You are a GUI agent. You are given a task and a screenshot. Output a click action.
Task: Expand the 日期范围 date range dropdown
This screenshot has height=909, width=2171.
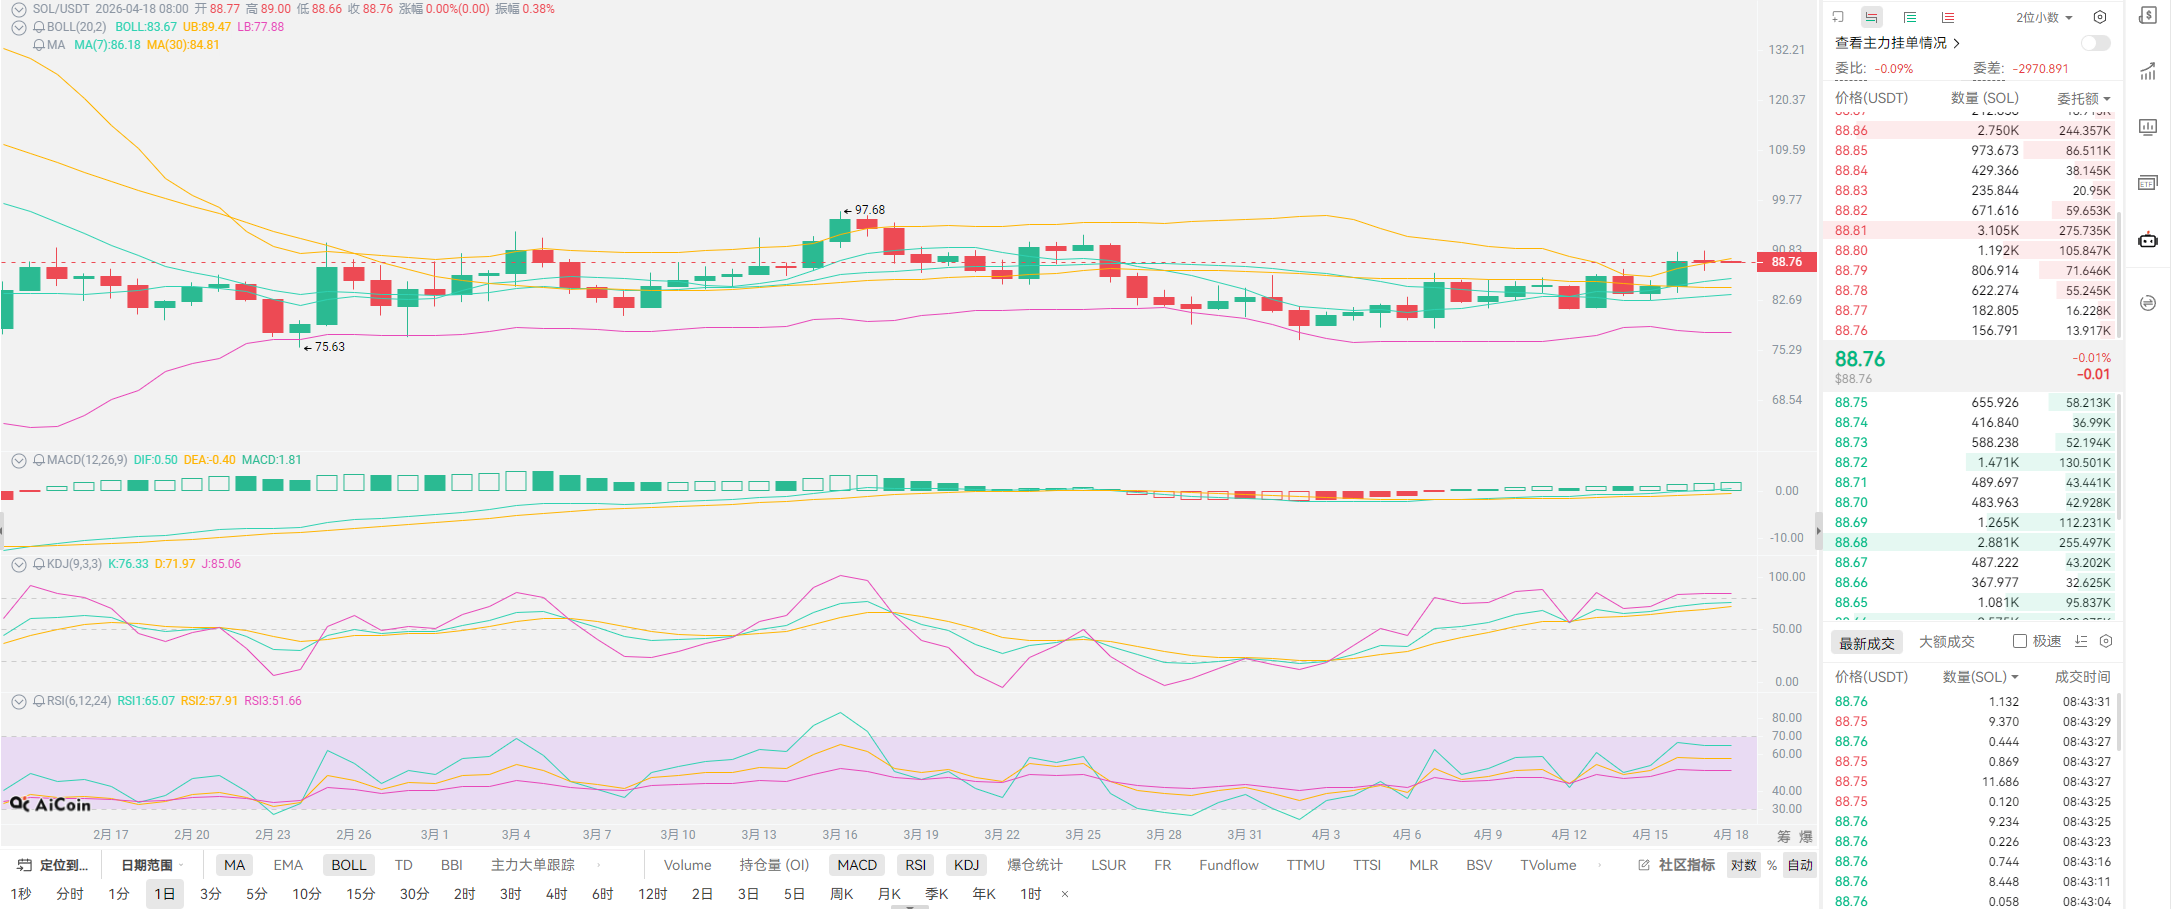152,865
